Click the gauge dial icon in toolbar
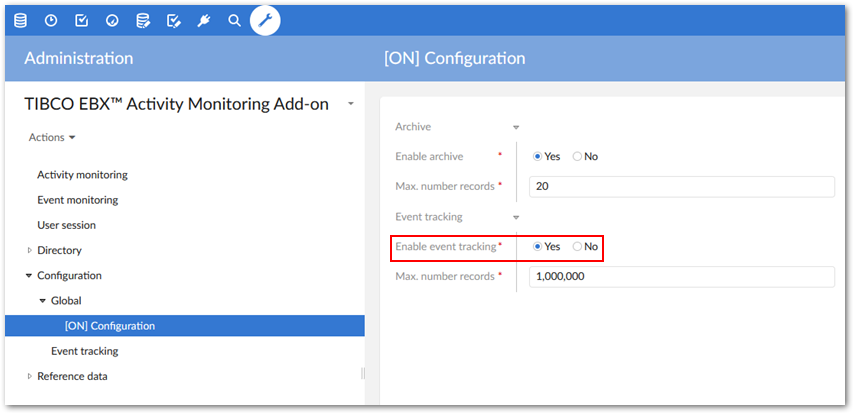Image resolution: width=854 pixels, height=414 pixels. [x=112, y=20]
